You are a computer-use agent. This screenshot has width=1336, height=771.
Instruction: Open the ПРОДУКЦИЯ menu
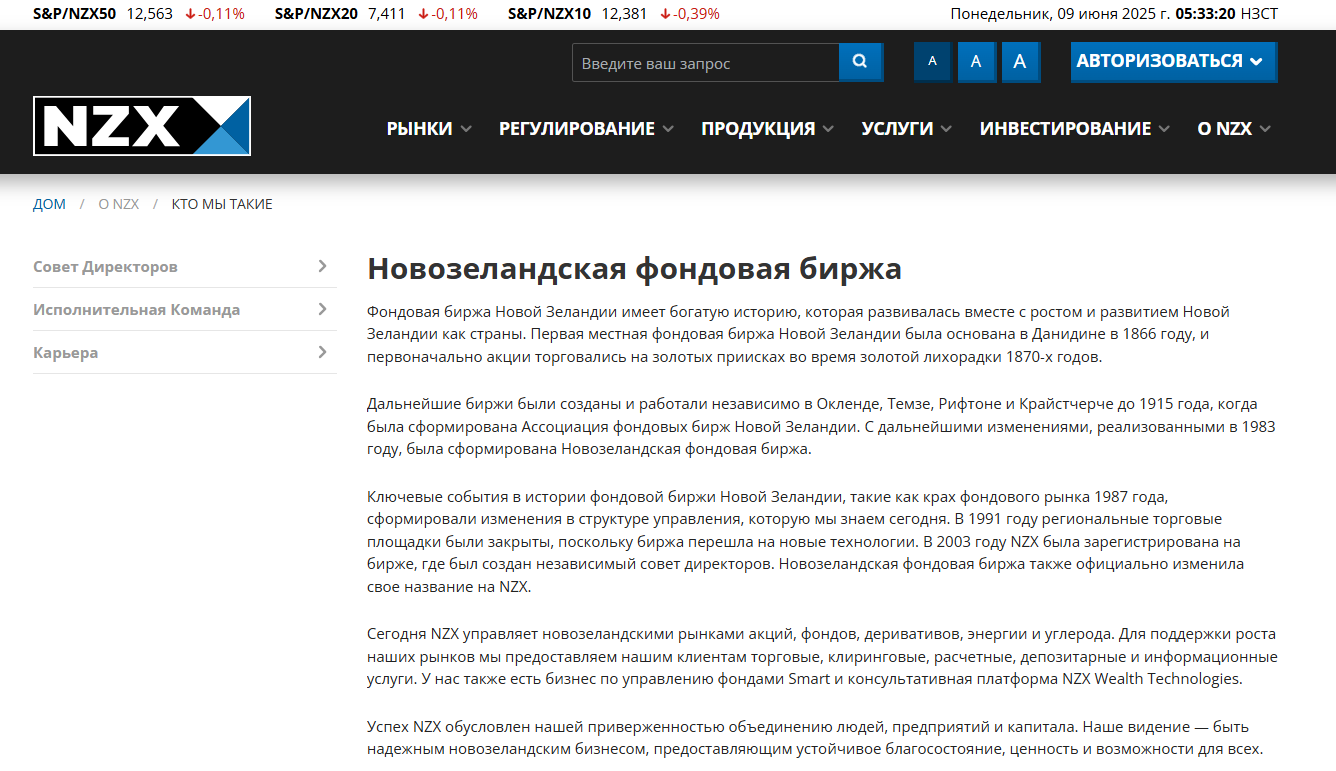767,128
